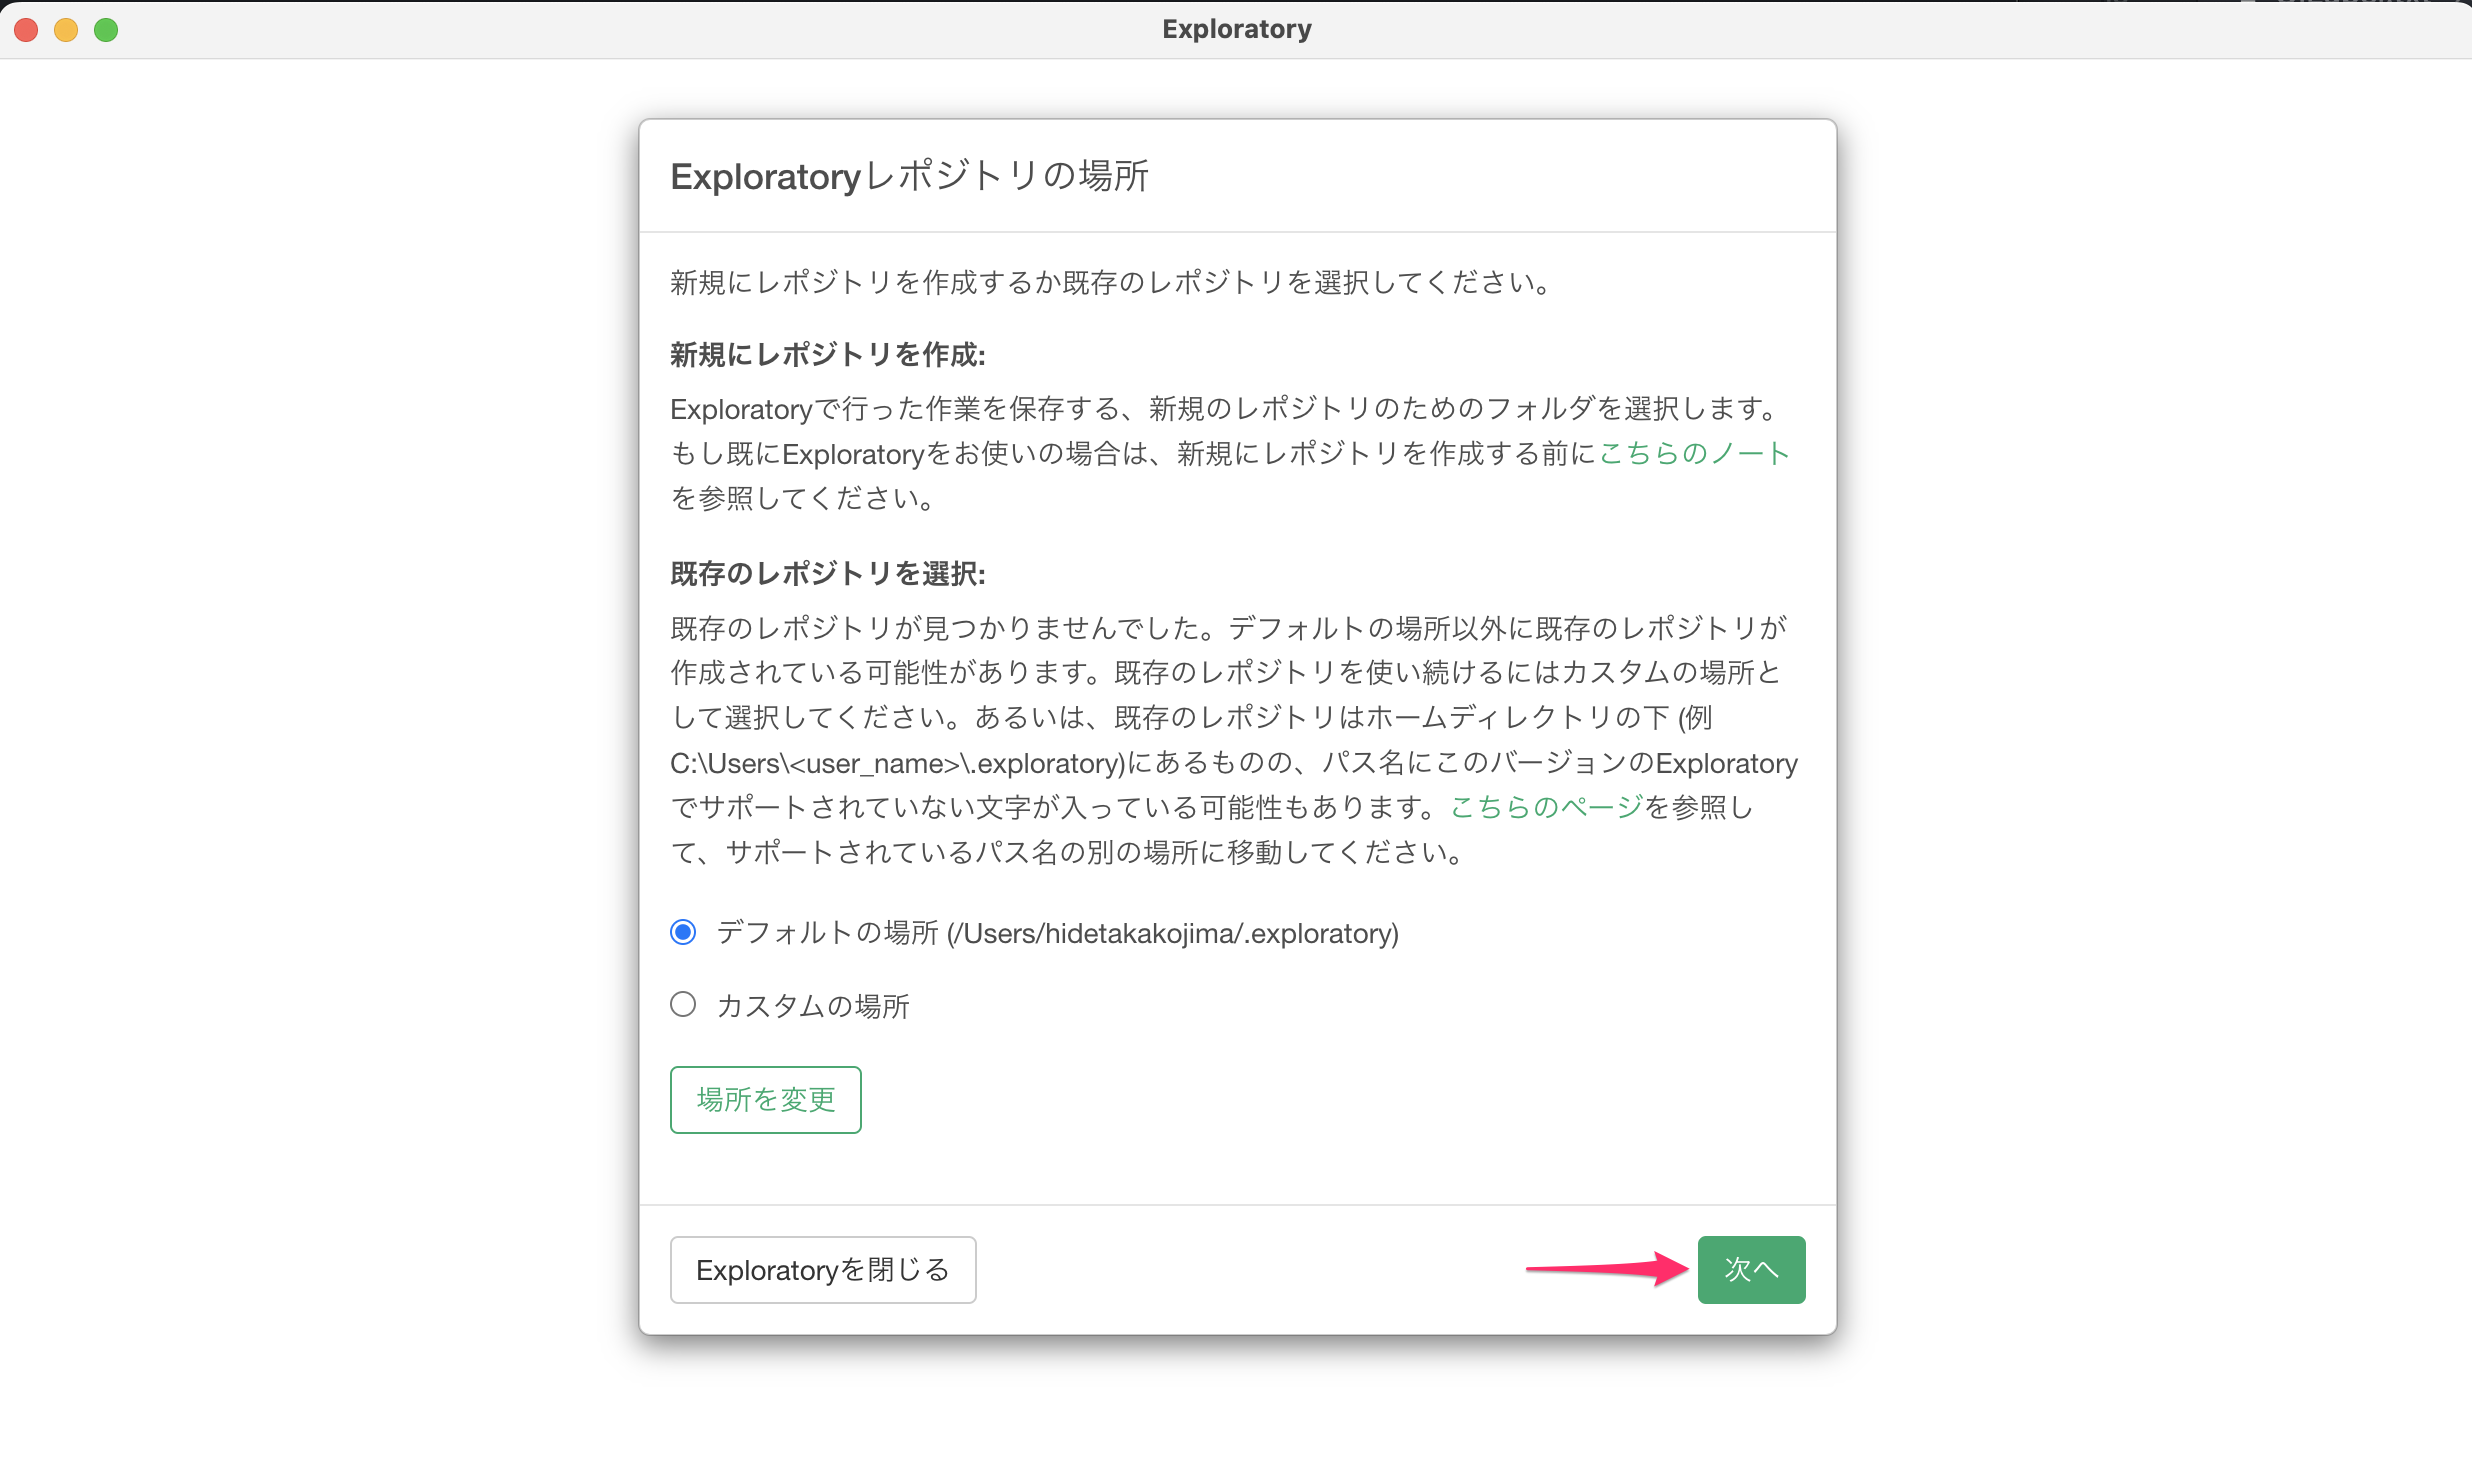Click the Exploratoryレポジトリの場所 dialog heading

pos(909,176)
